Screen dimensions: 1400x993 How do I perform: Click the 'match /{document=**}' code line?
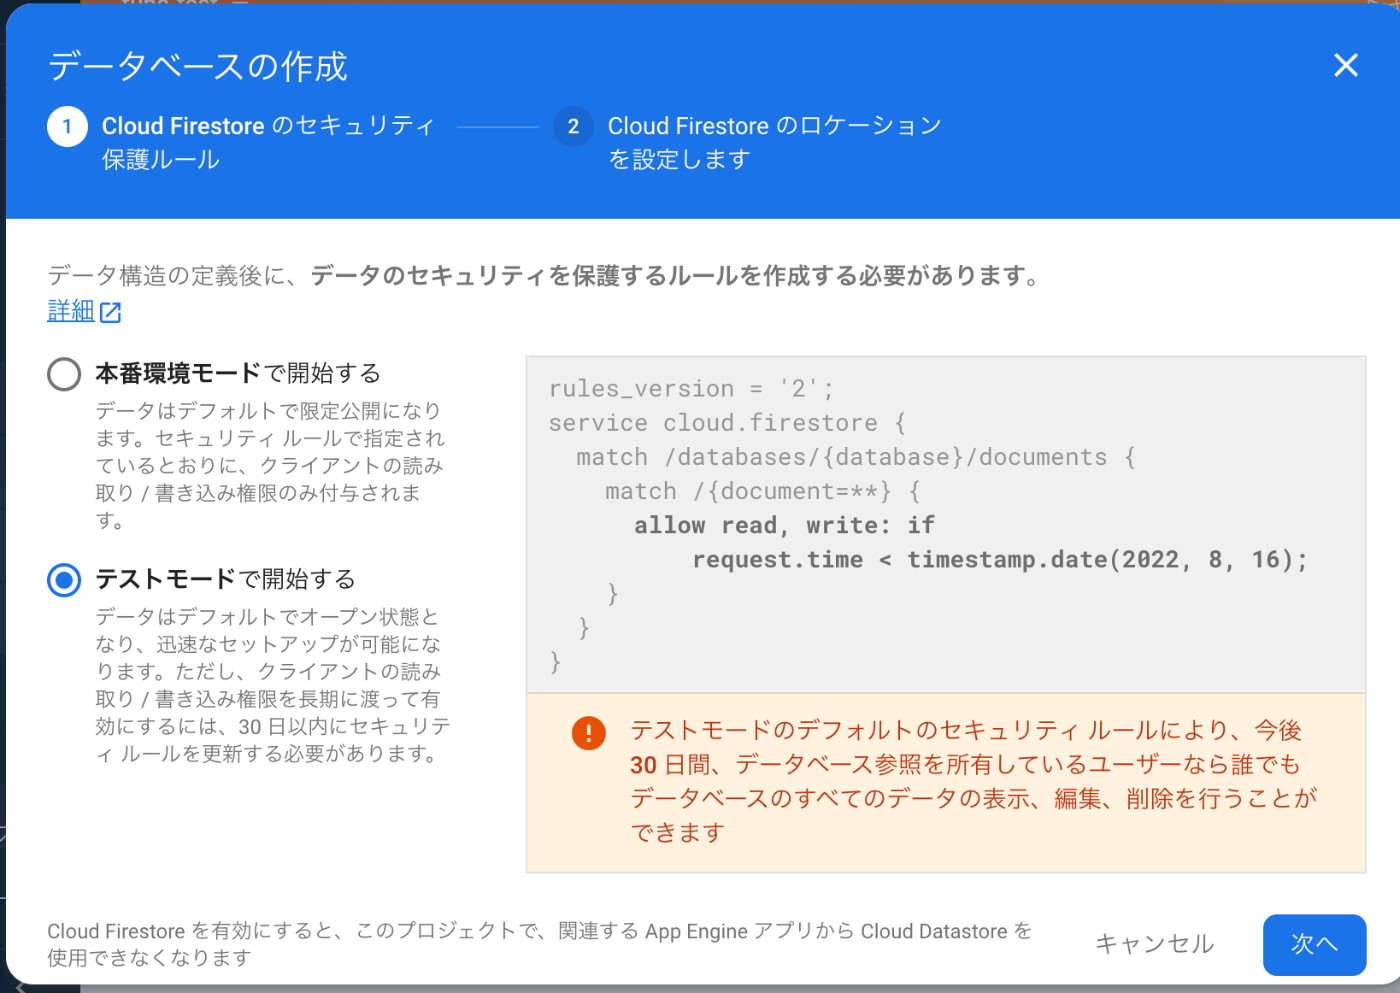(x=762, y=491)
